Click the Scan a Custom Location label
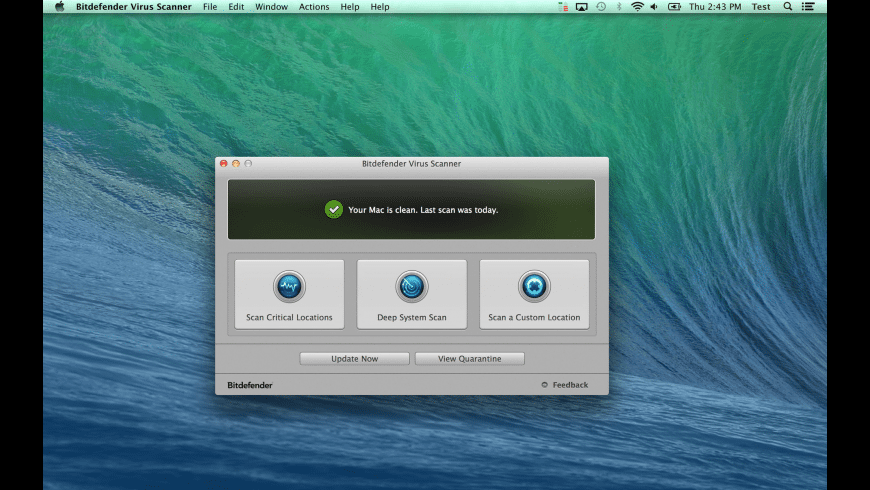This screenshot has height=490, width=870. [x=534, y=317]
